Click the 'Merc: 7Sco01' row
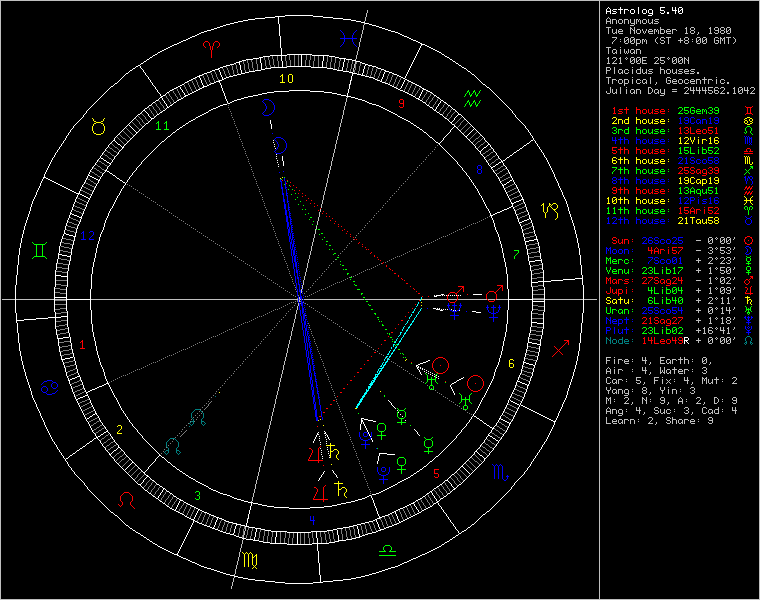This screenshot has width=760, height=600. click(680, 261)
